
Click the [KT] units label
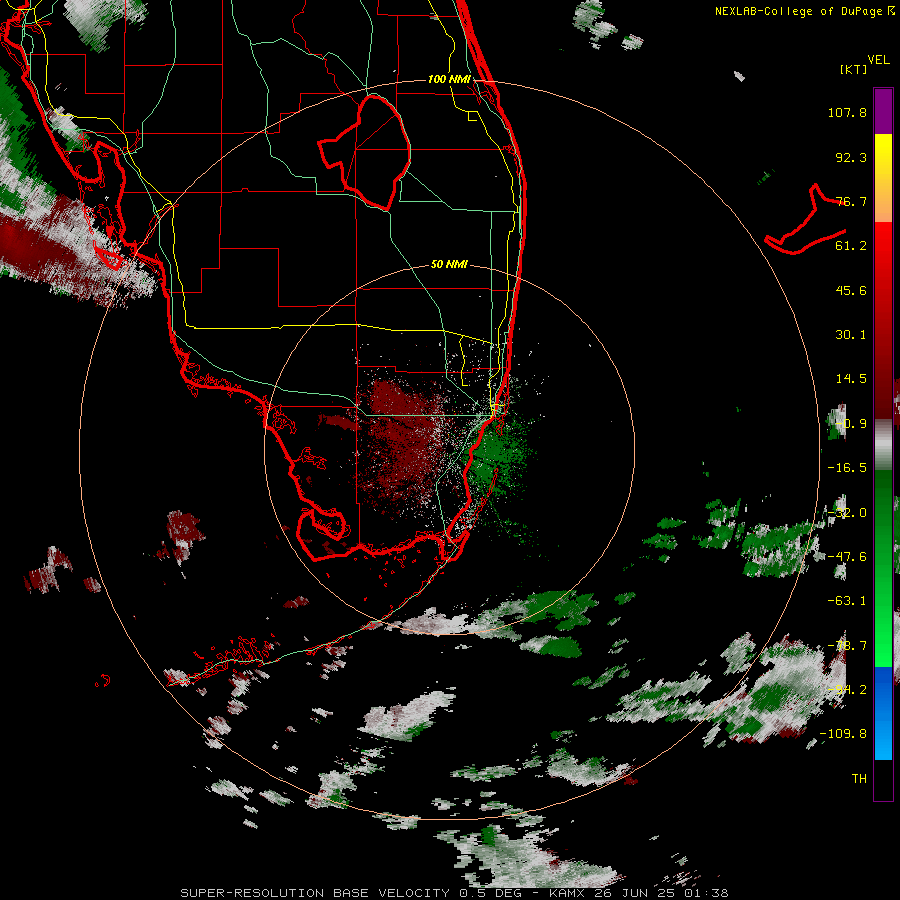854,69
